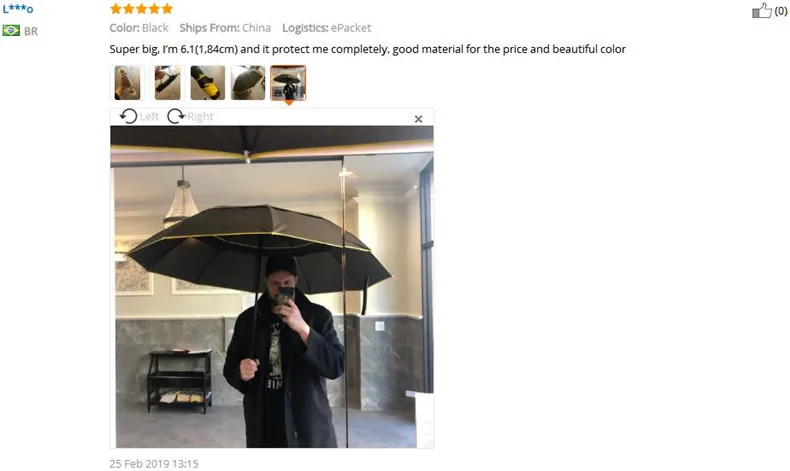
Task: Click the thumbs-up helpful icon
Action: click(x=762, y=10)
